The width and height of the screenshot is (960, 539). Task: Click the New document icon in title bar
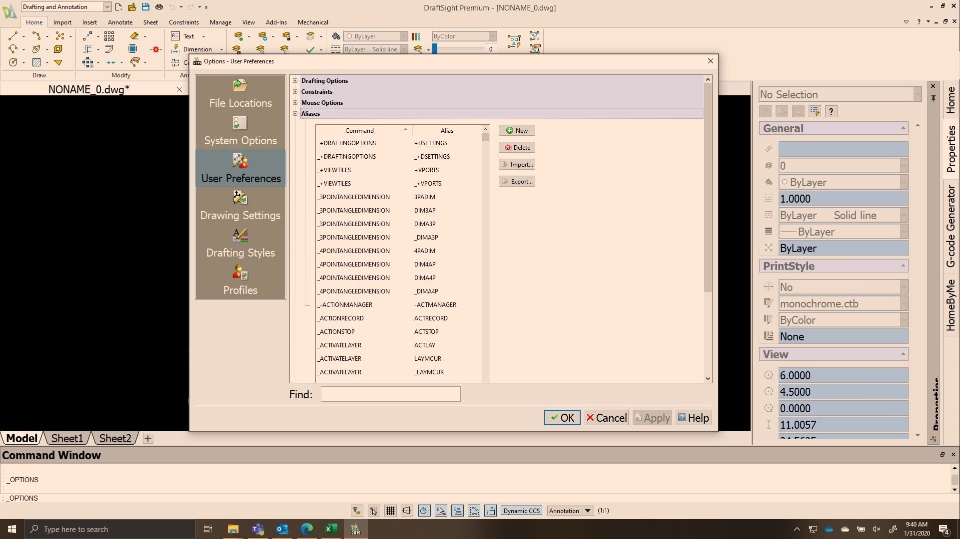(x=118, y=7)
